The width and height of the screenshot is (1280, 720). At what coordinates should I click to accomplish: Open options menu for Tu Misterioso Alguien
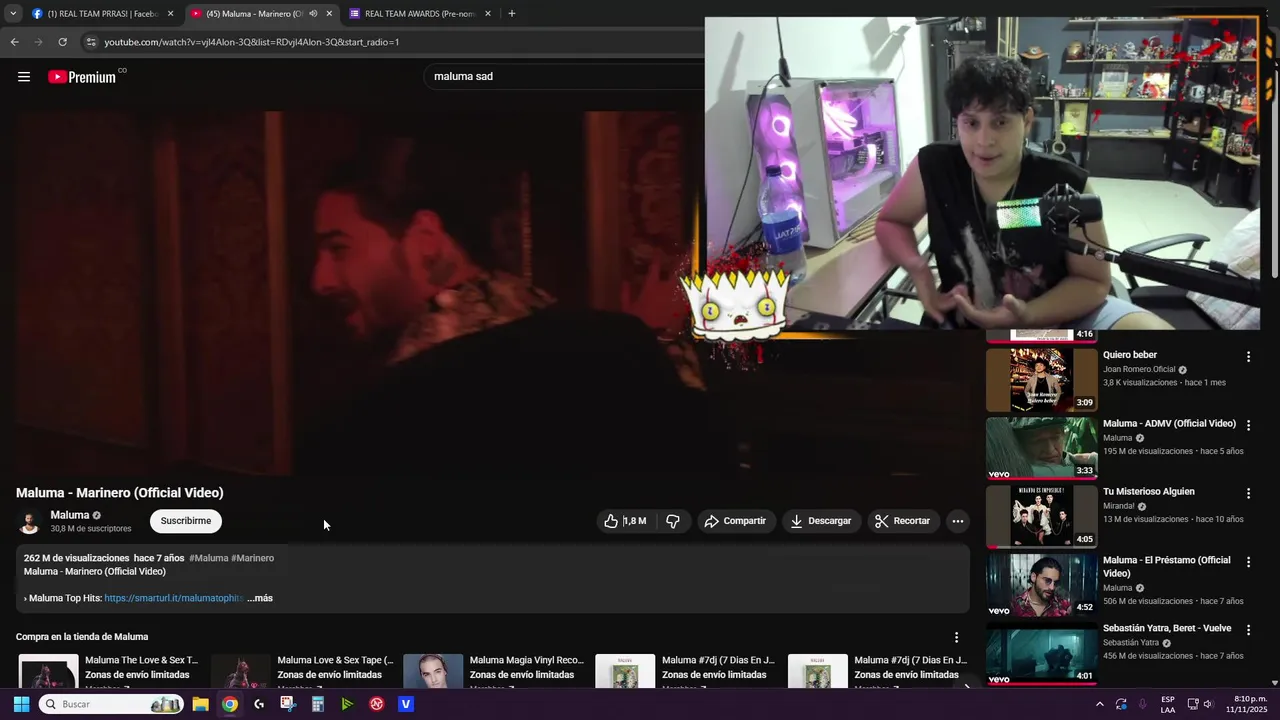1248,493
